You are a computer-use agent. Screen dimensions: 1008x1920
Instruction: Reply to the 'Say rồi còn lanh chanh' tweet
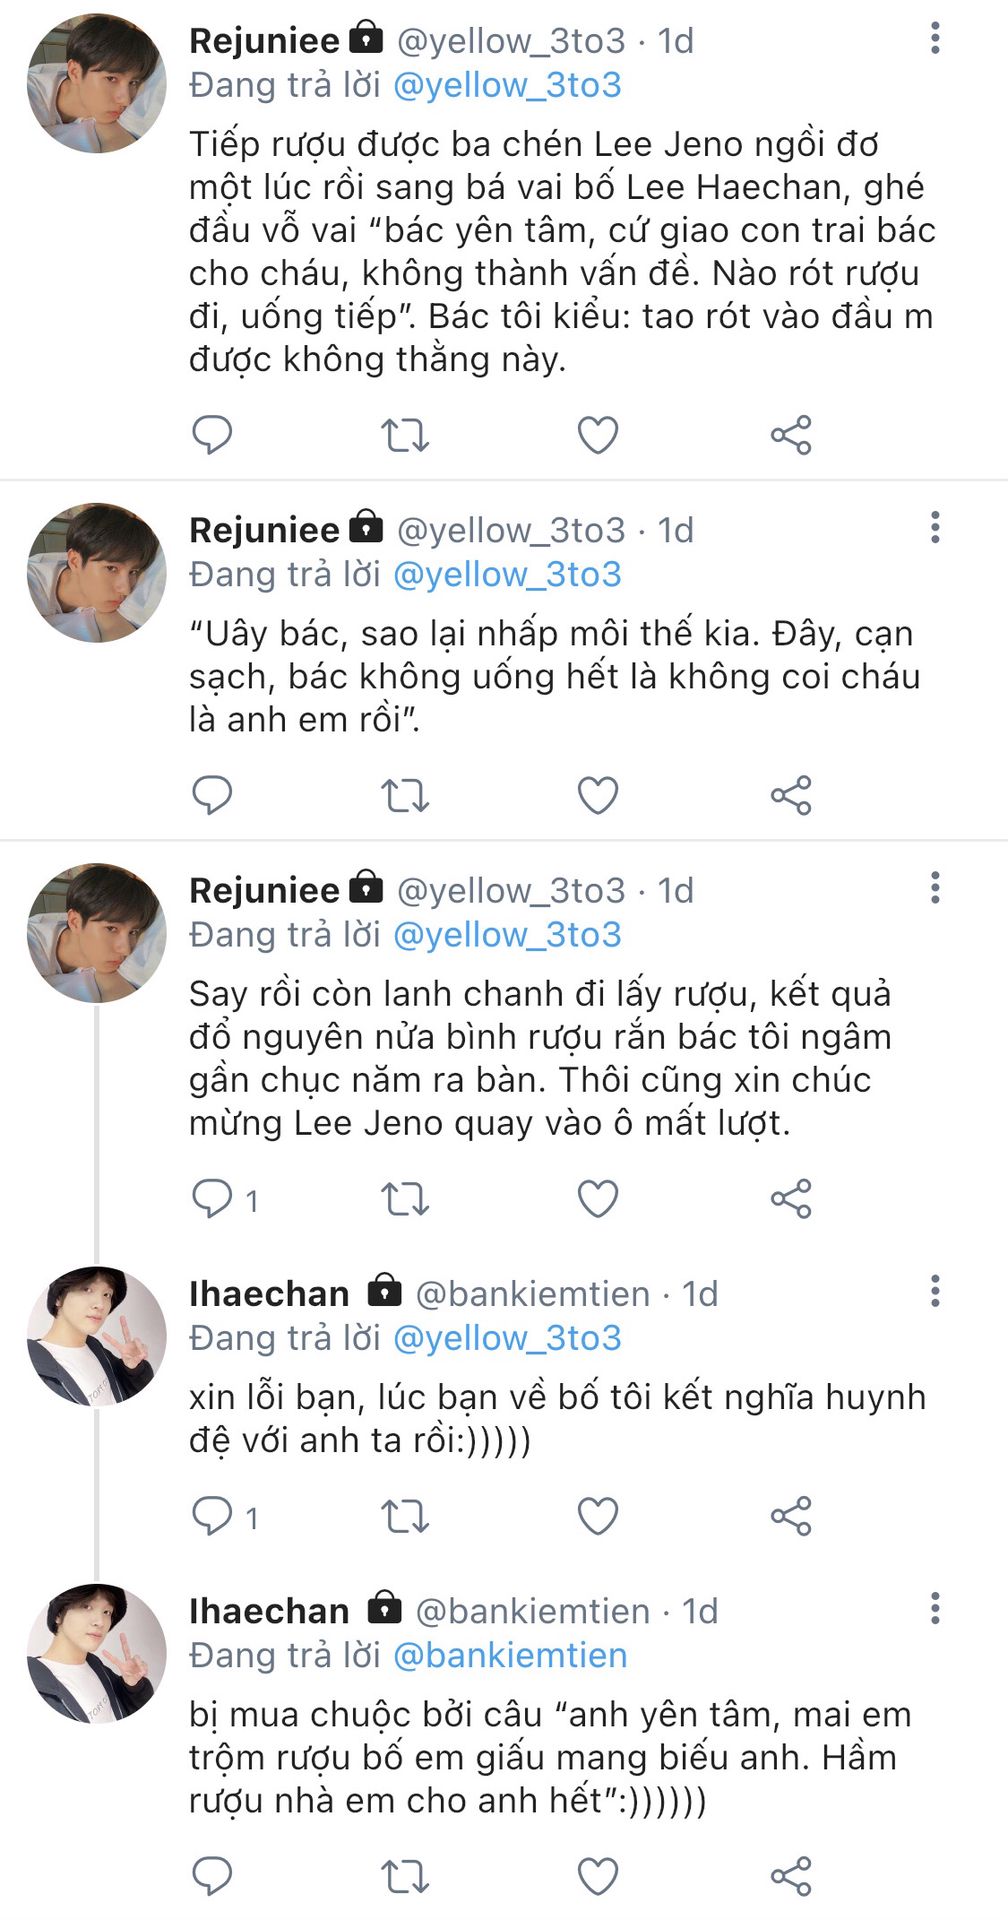tap(212, 1198)
